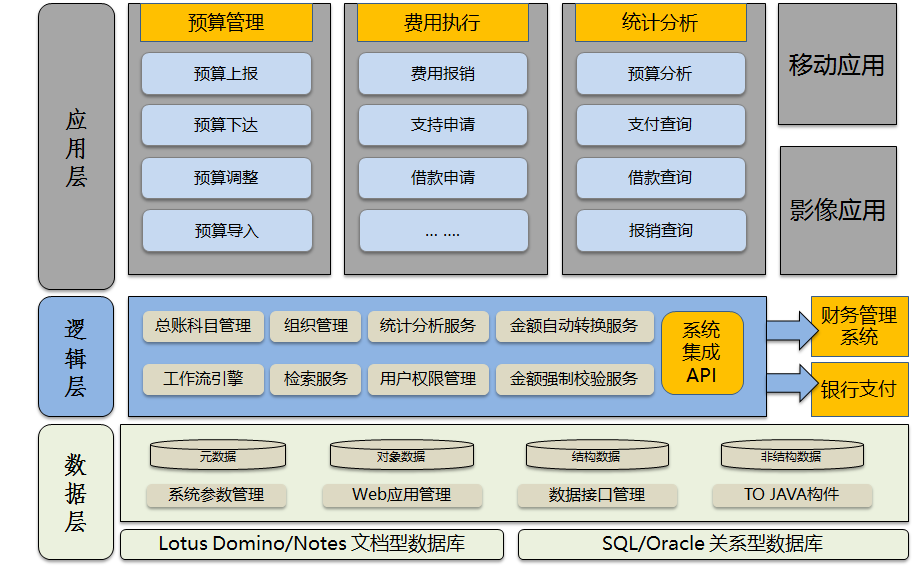The image size is (914, 573).
Task: Open the 移动应用 panel
Action: pyautogui.click(x=837, y=66)
